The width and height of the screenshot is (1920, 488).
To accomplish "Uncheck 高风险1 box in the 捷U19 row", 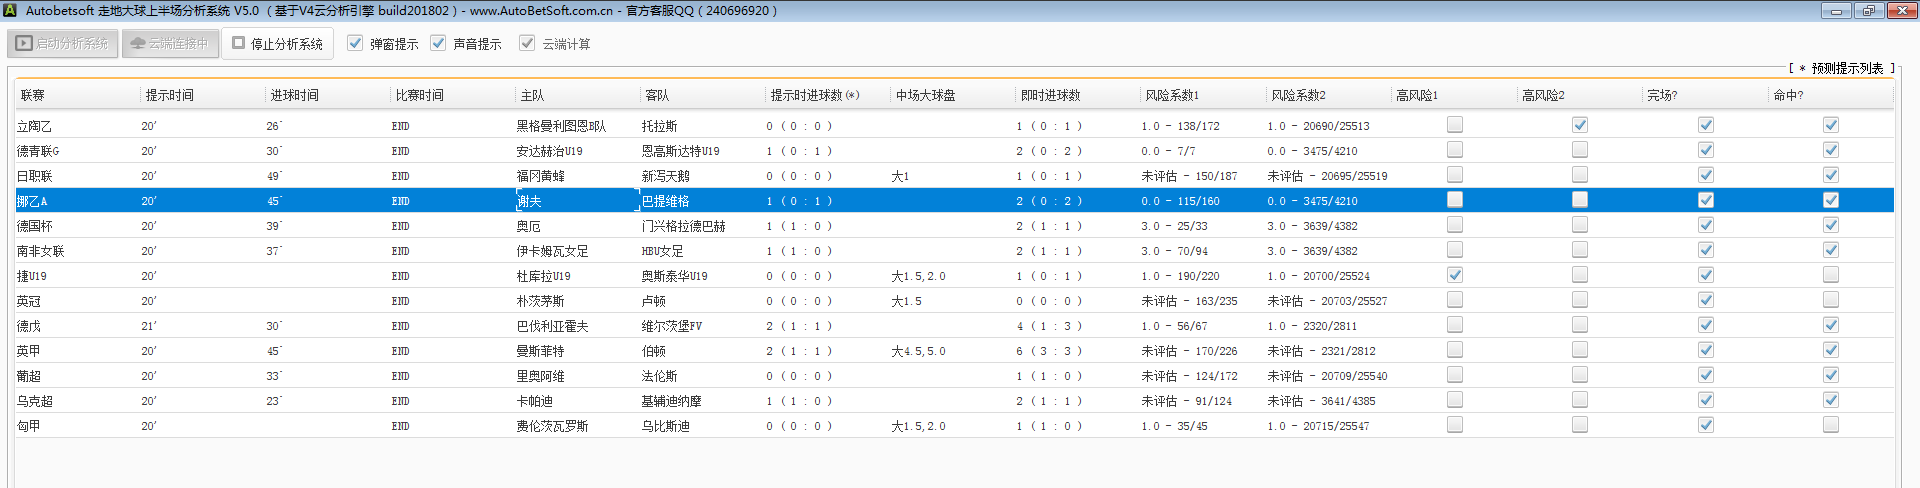I will [1455, 275].
